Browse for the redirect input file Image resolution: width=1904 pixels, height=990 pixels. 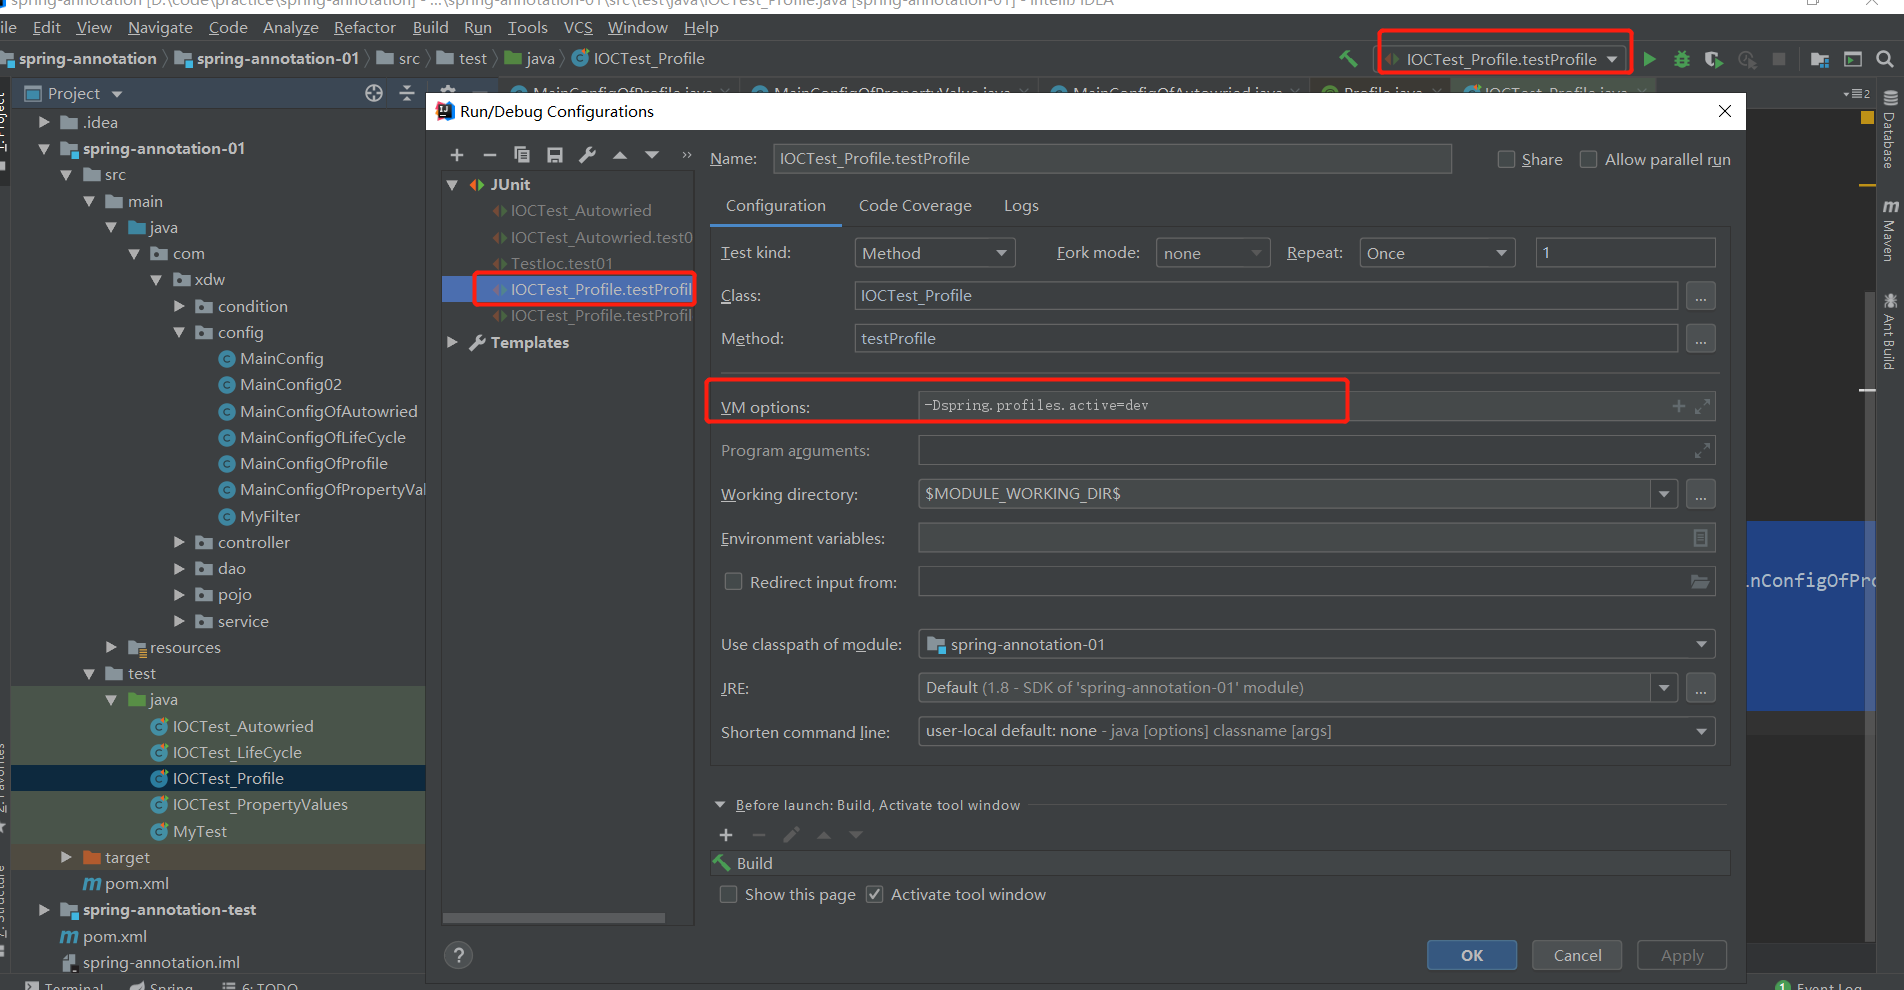point(1700,582)
